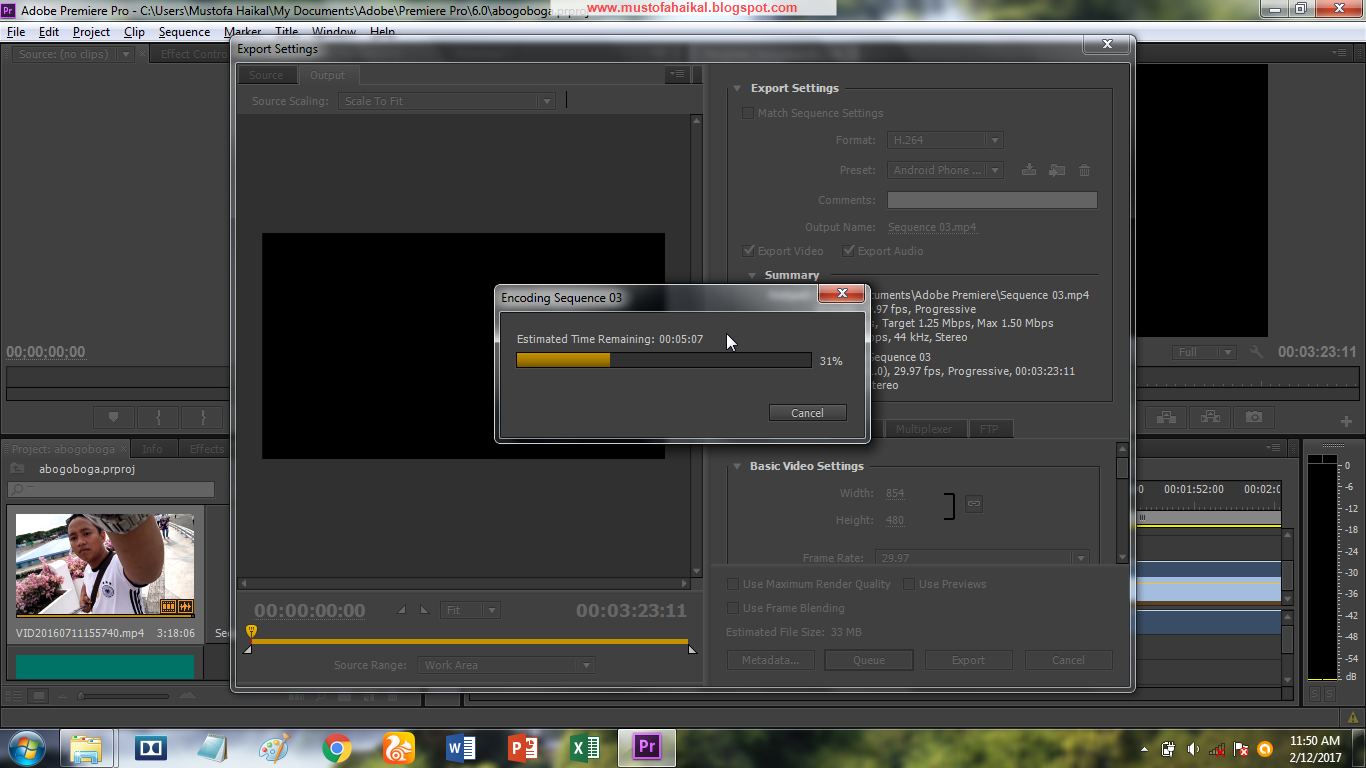
Task: Collapse the Export Settings section triangle
Action: pyautogui.click(x=737, y=88)
